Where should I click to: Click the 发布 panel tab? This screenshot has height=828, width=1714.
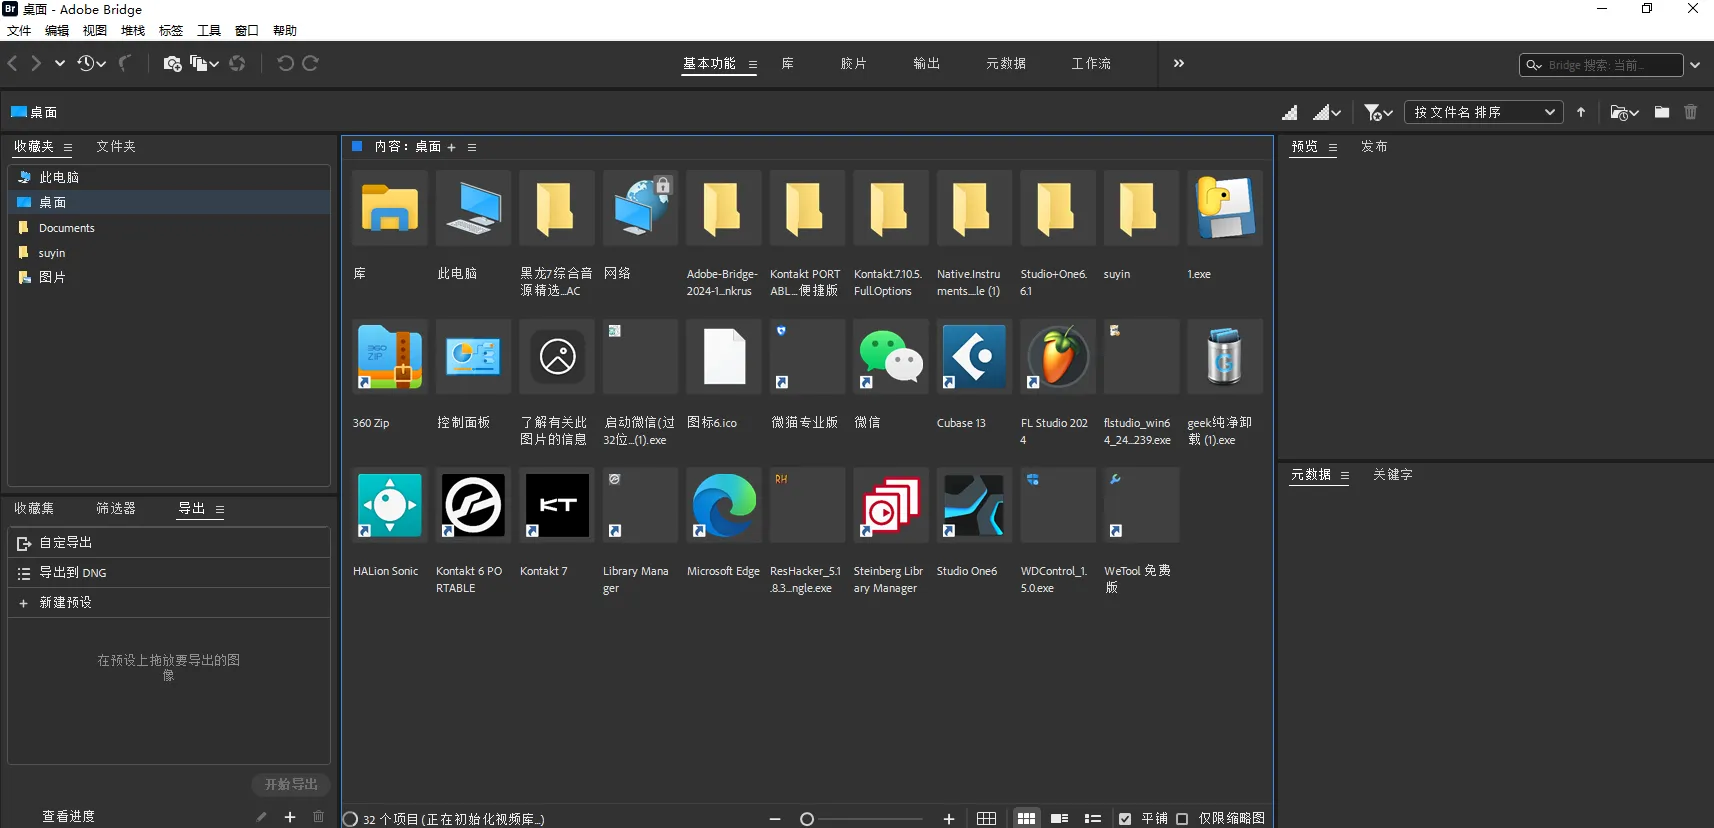coord(1374,146)
